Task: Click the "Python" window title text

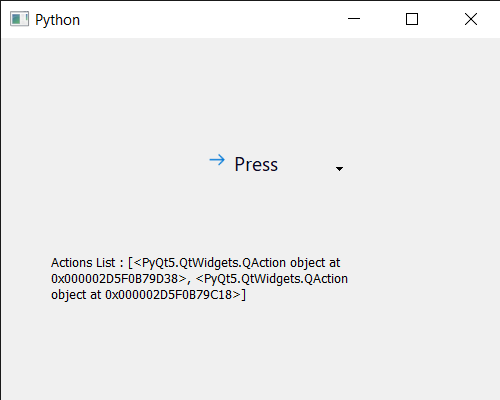Action: 58,20
